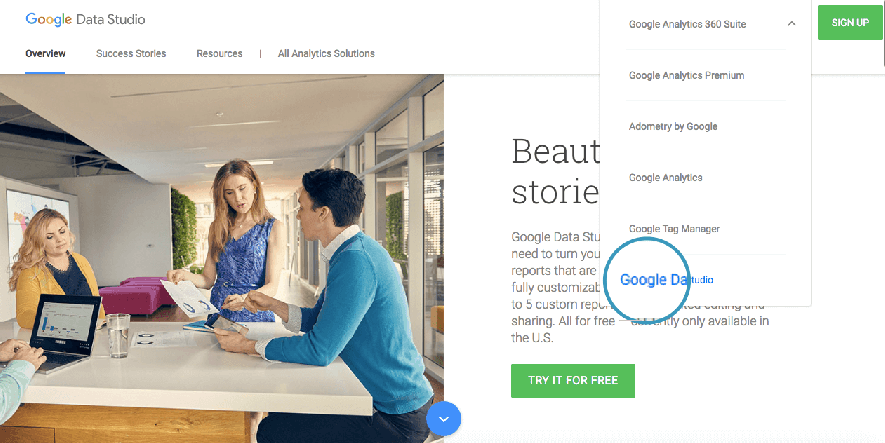The height and width of the screenshot is (443, 885).
Task: Switch to the Success Stories tab
Action: tap(131, 54)
